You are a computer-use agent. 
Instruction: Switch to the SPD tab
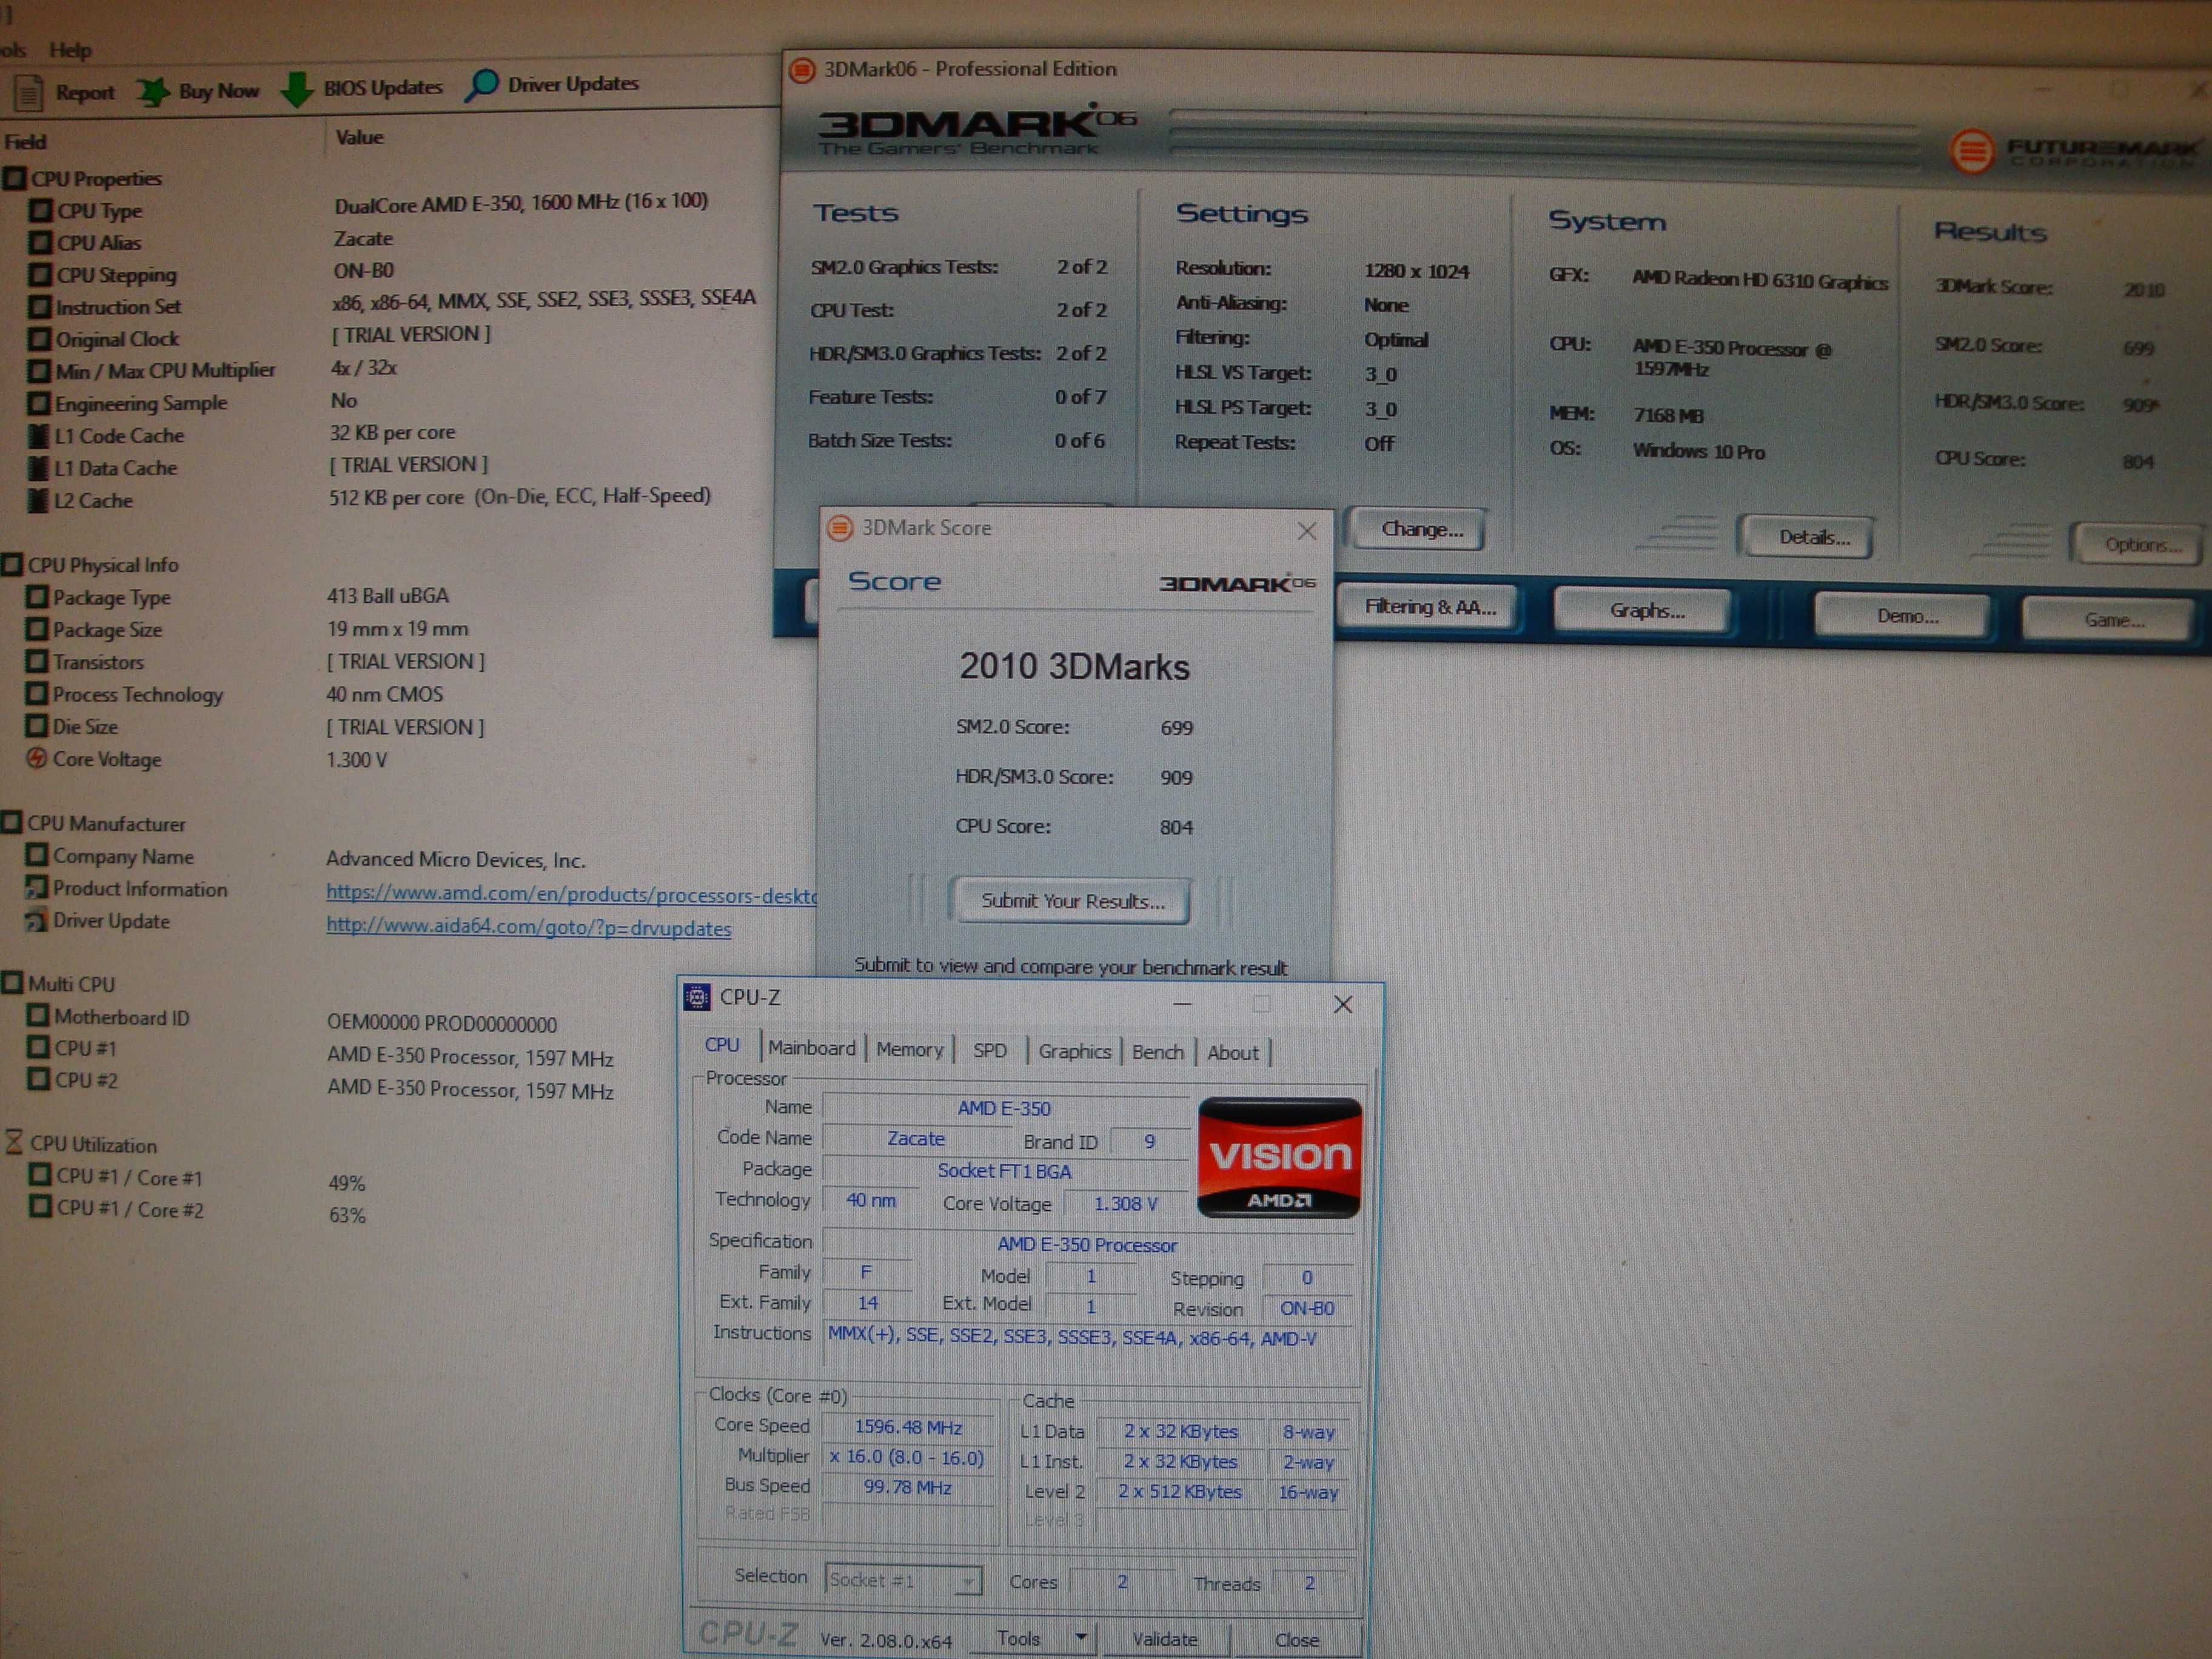tap(989, 1050)
